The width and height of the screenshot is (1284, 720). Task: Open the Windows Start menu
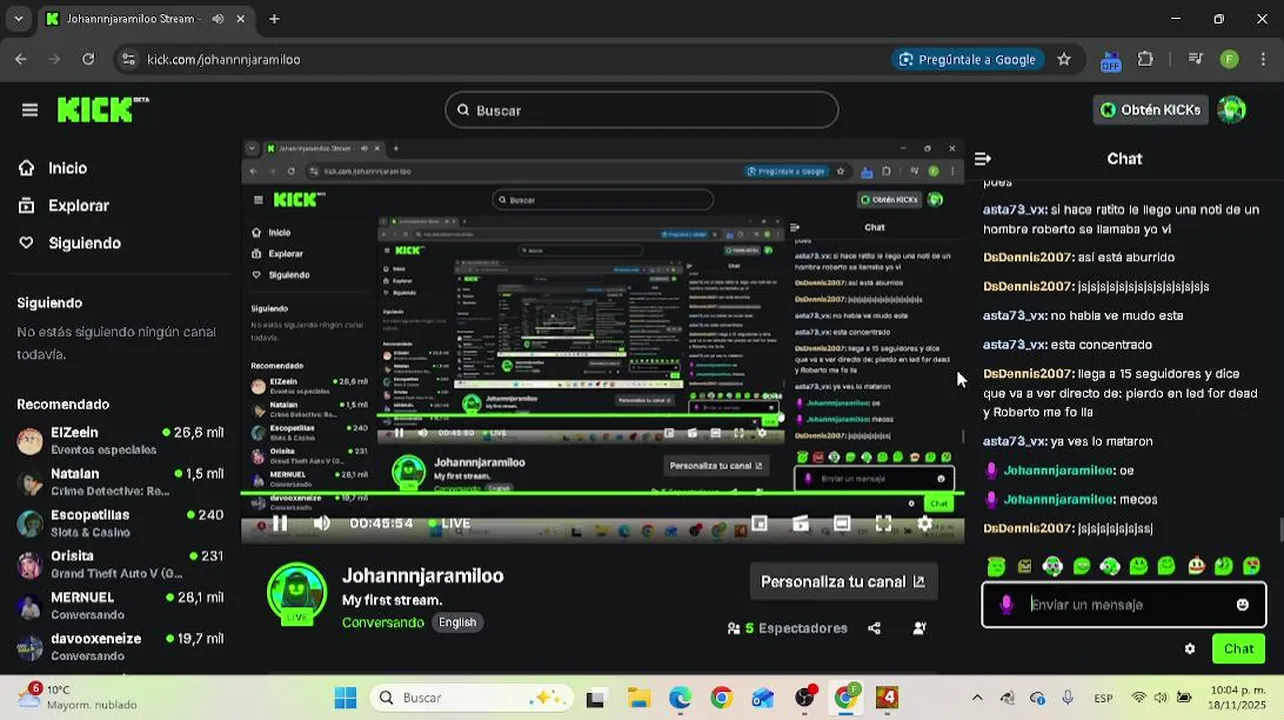click(x=345, y=697)
